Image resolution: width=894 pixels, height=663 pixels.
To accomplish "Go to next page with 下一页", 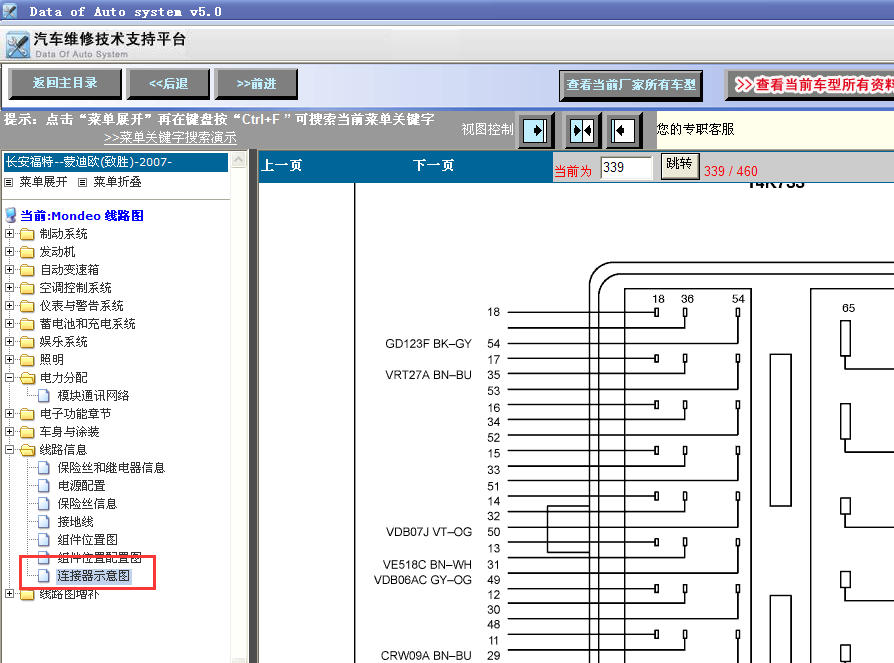I will [433, 166].
